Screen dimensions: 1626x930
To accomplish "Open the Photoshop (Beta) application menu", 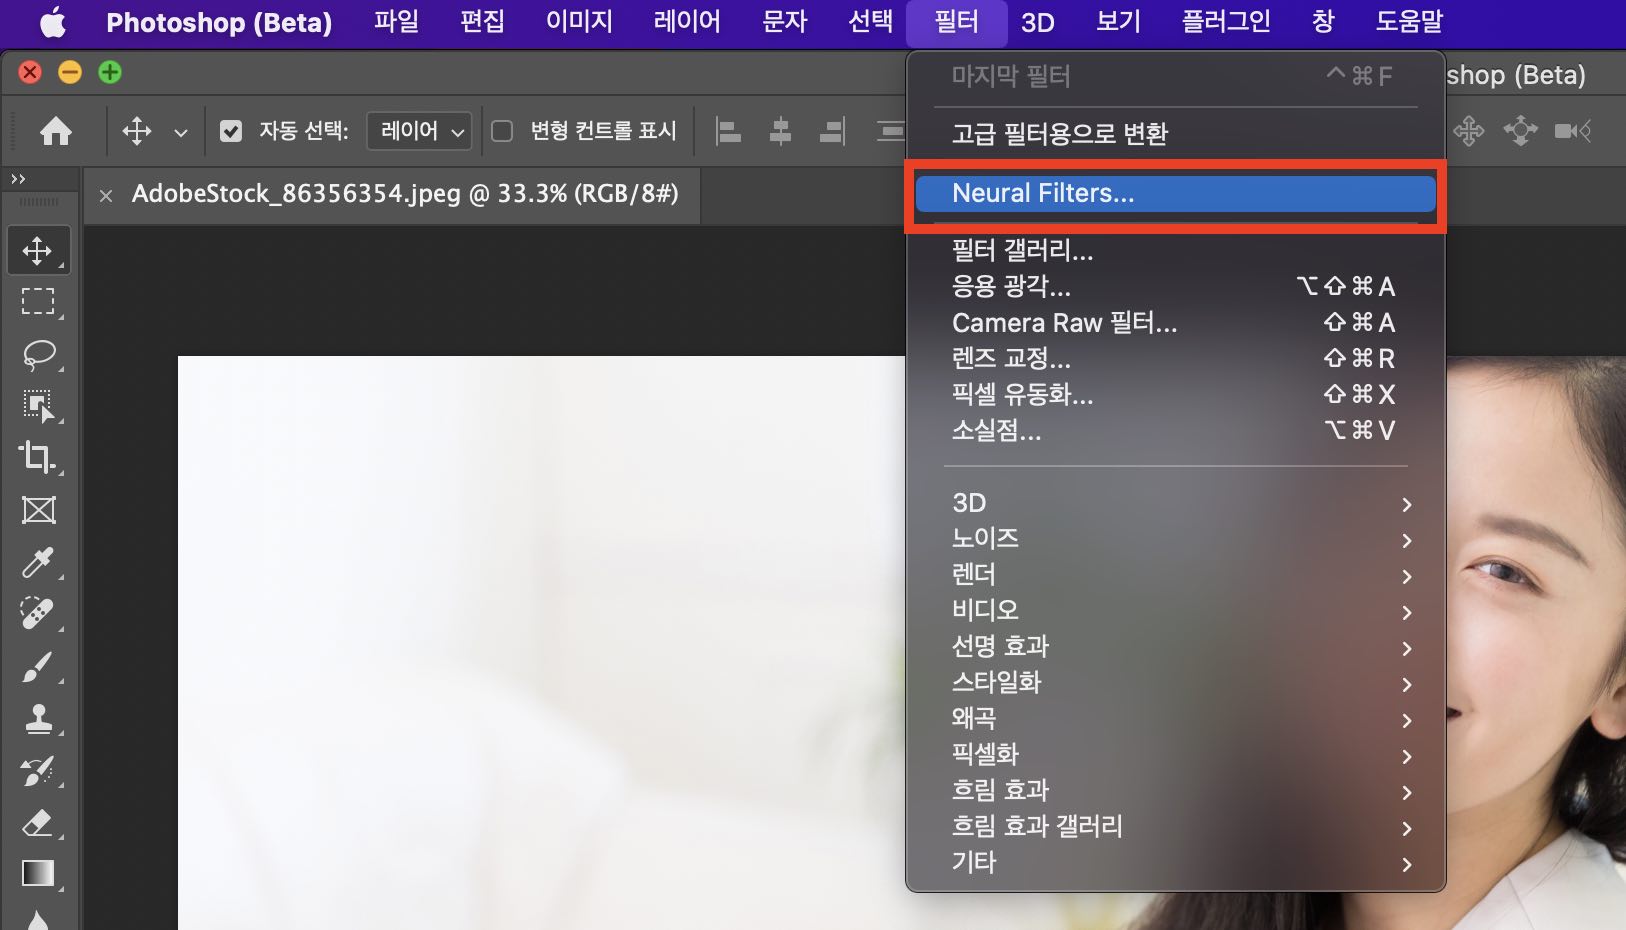I will (219, 22).
